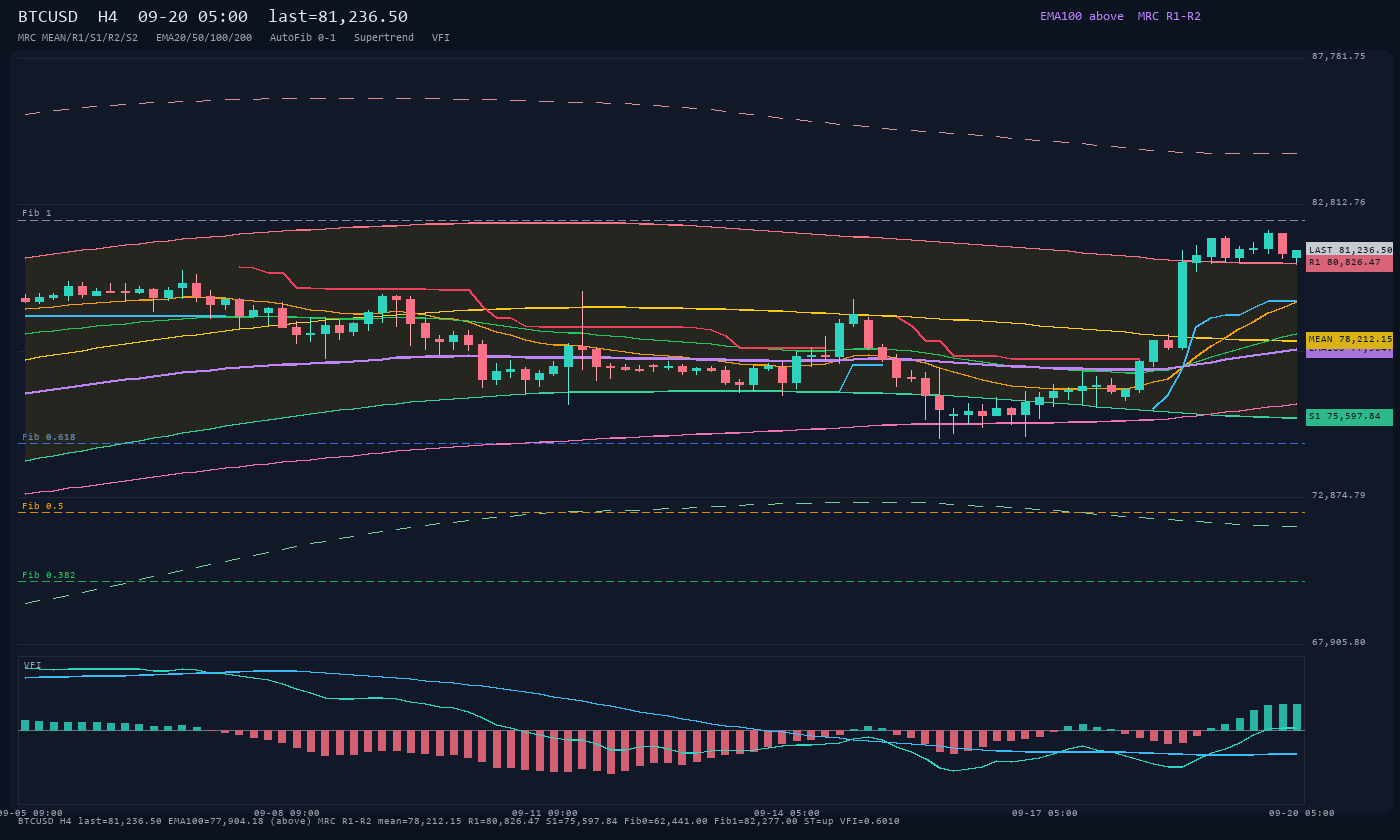Image resolution: width=1400 pixels, height=840 pixels.
Task: Click Fib1=82,277.00 in the bottom status line
Action: click(x=756, y=821)
